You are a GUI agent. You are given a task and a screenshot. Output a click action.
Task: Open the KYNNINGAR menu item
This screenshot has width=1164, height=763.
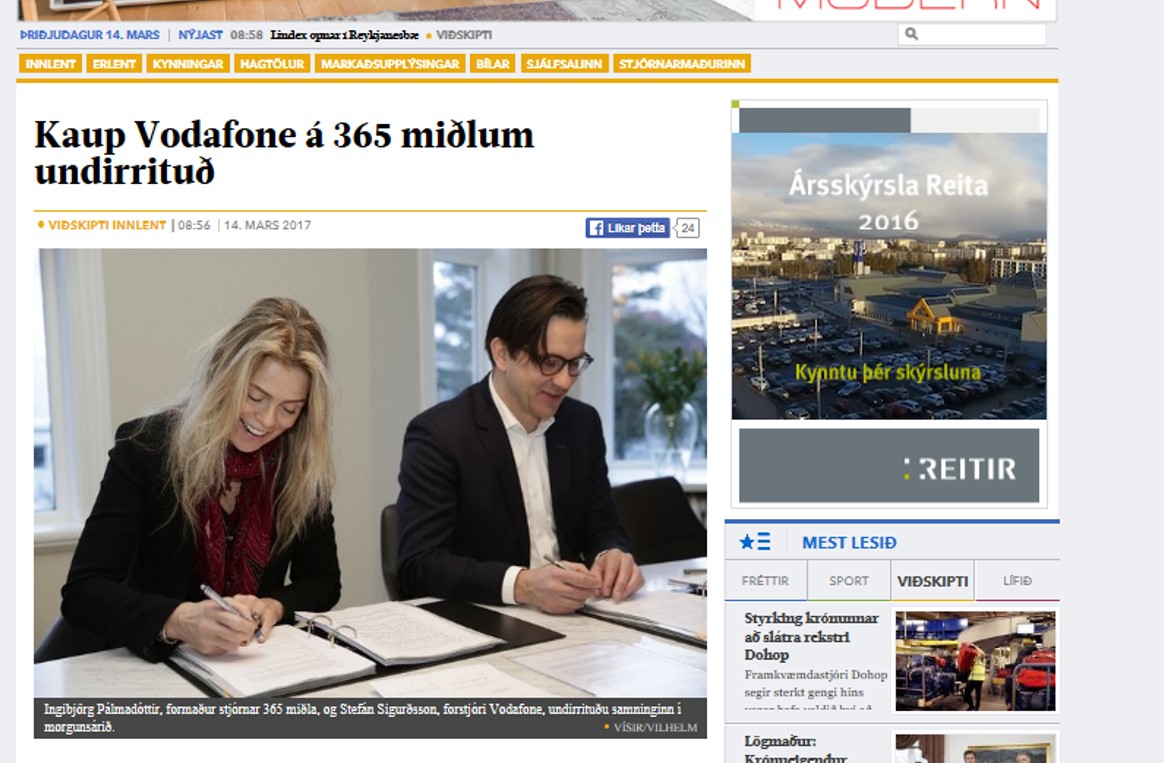[189, 64]
